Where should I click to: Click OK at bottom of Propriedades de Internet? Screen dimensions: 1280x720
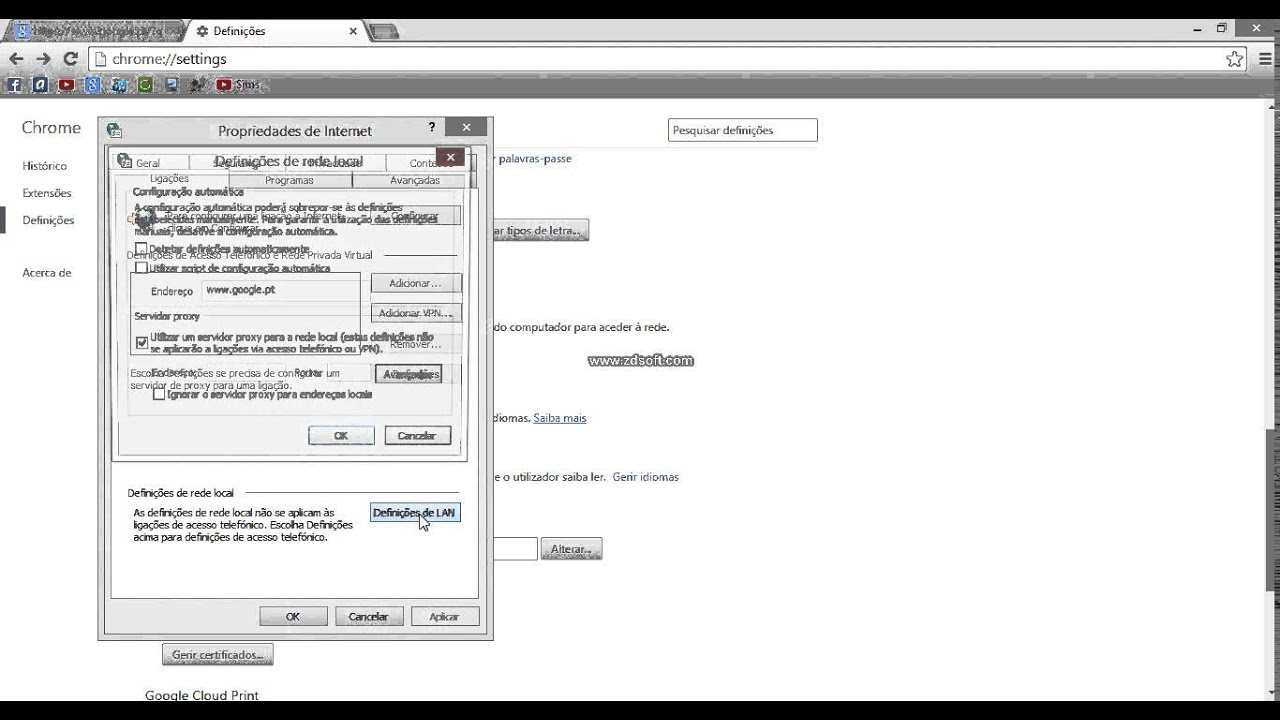tap(293, 616)
